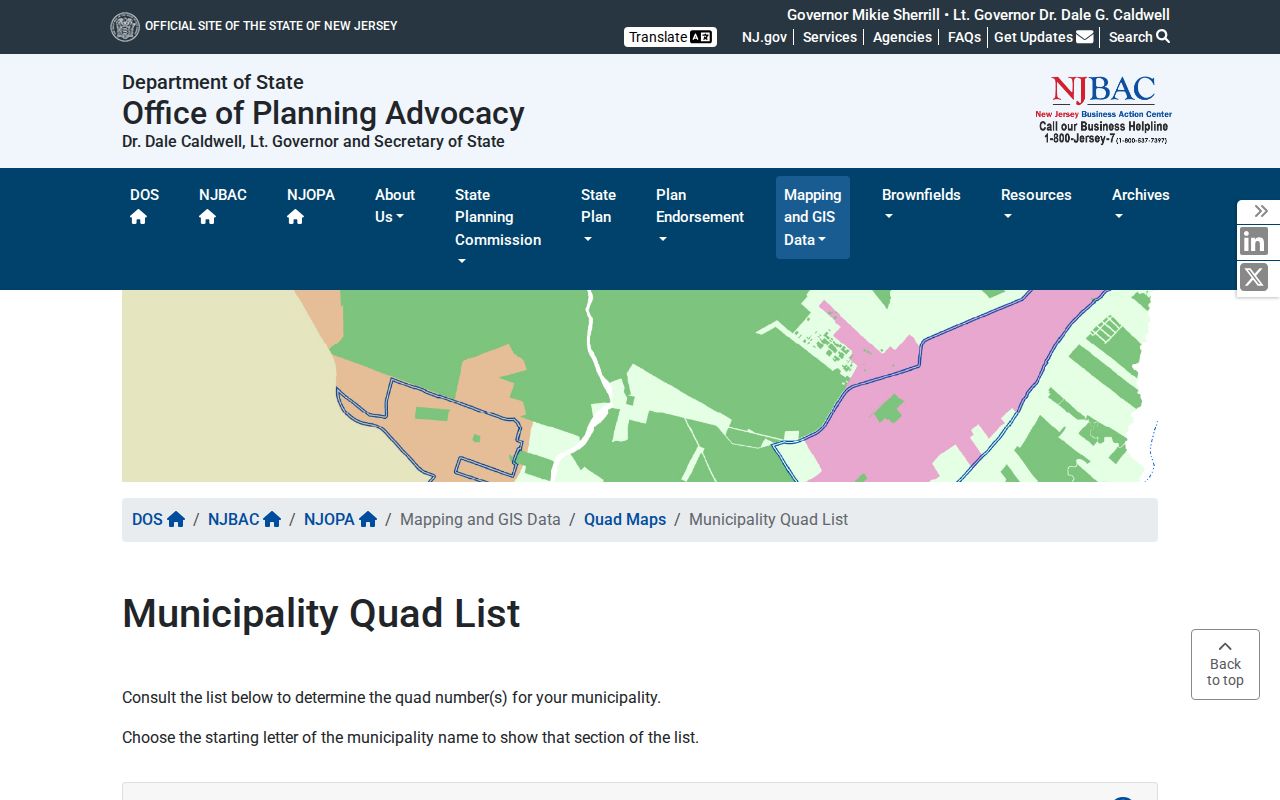The height and width of the screenshot is (800, 1280).
Task: Share on X (Twitter) icon
Action: click(1254, 277)
